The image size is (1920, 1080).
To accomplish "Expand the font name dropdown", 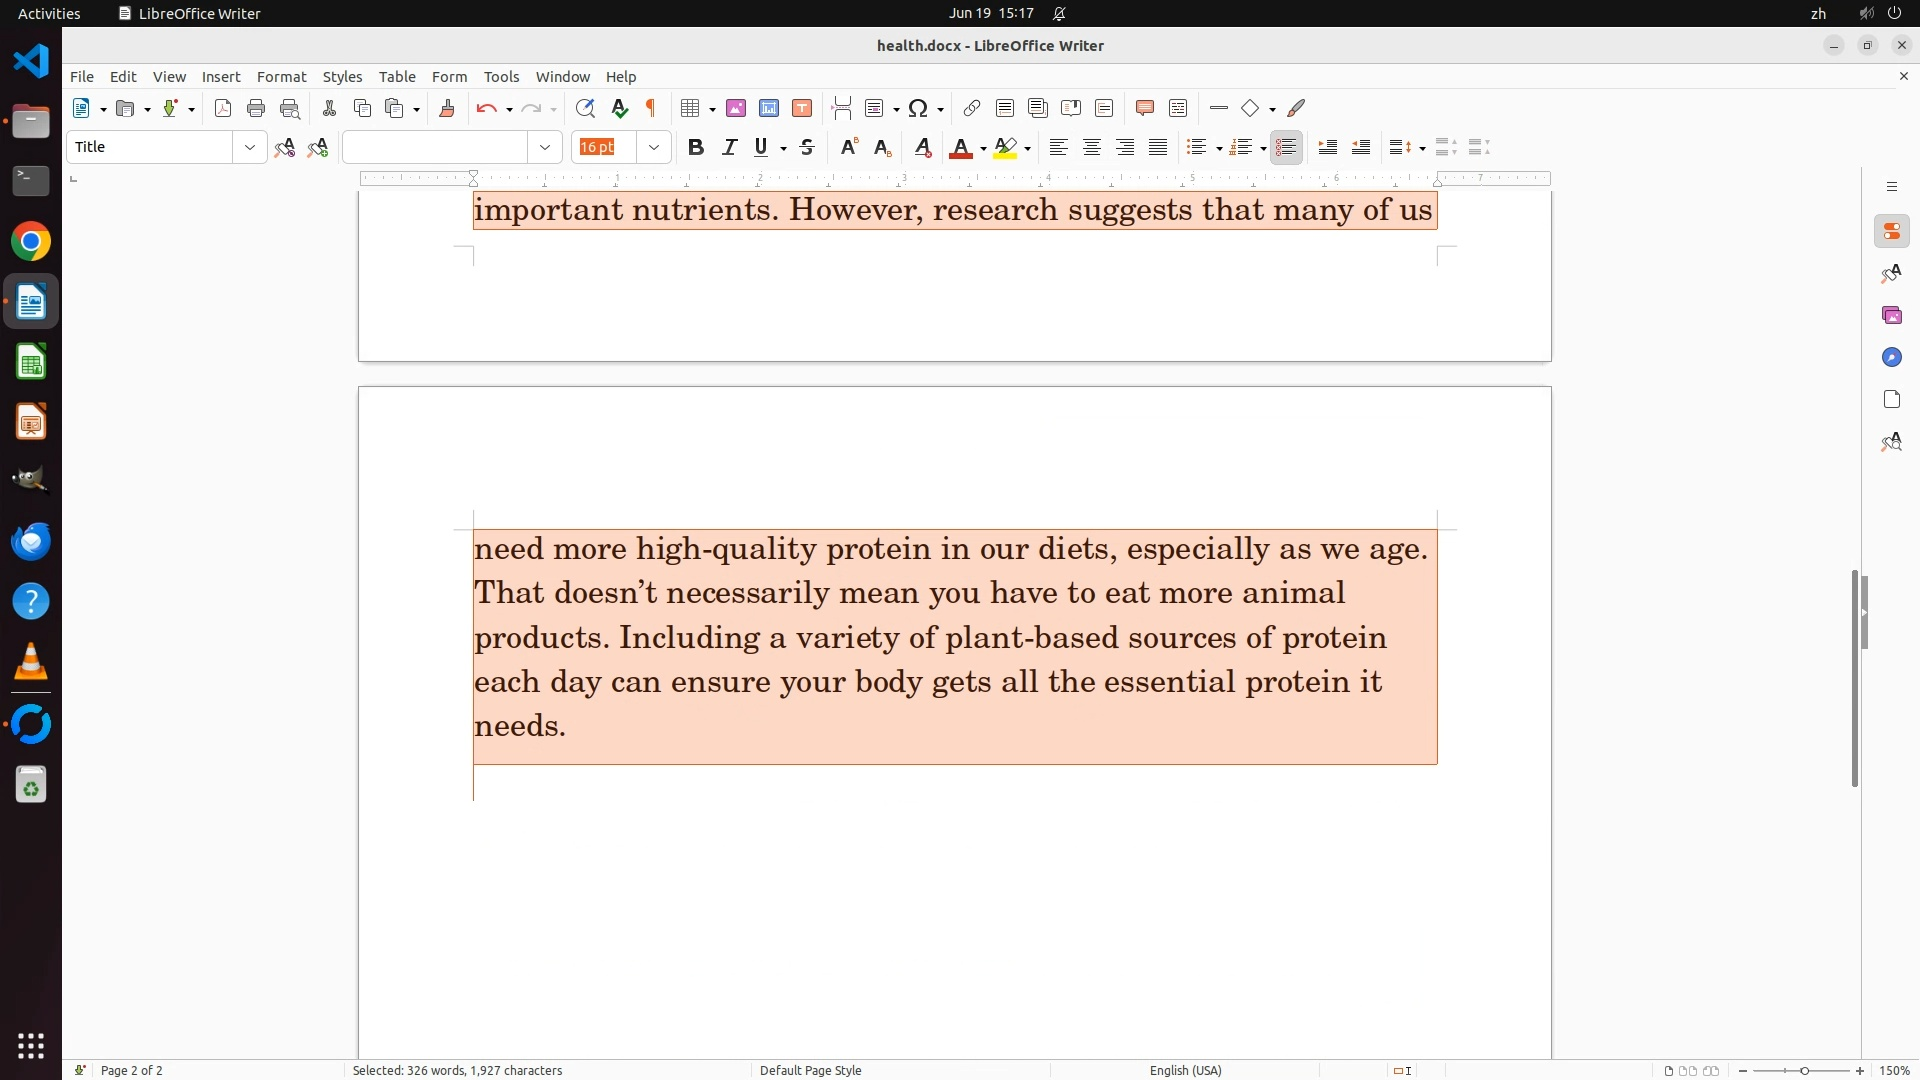I will 545,147.
